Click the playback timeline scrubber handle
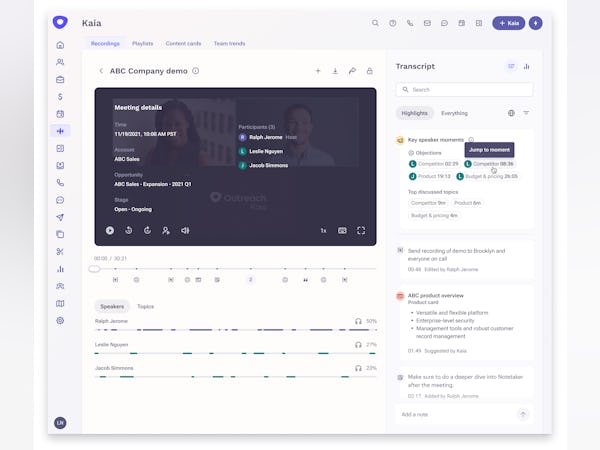The height and width of the screenshot is (450, 600). [94, 269]
